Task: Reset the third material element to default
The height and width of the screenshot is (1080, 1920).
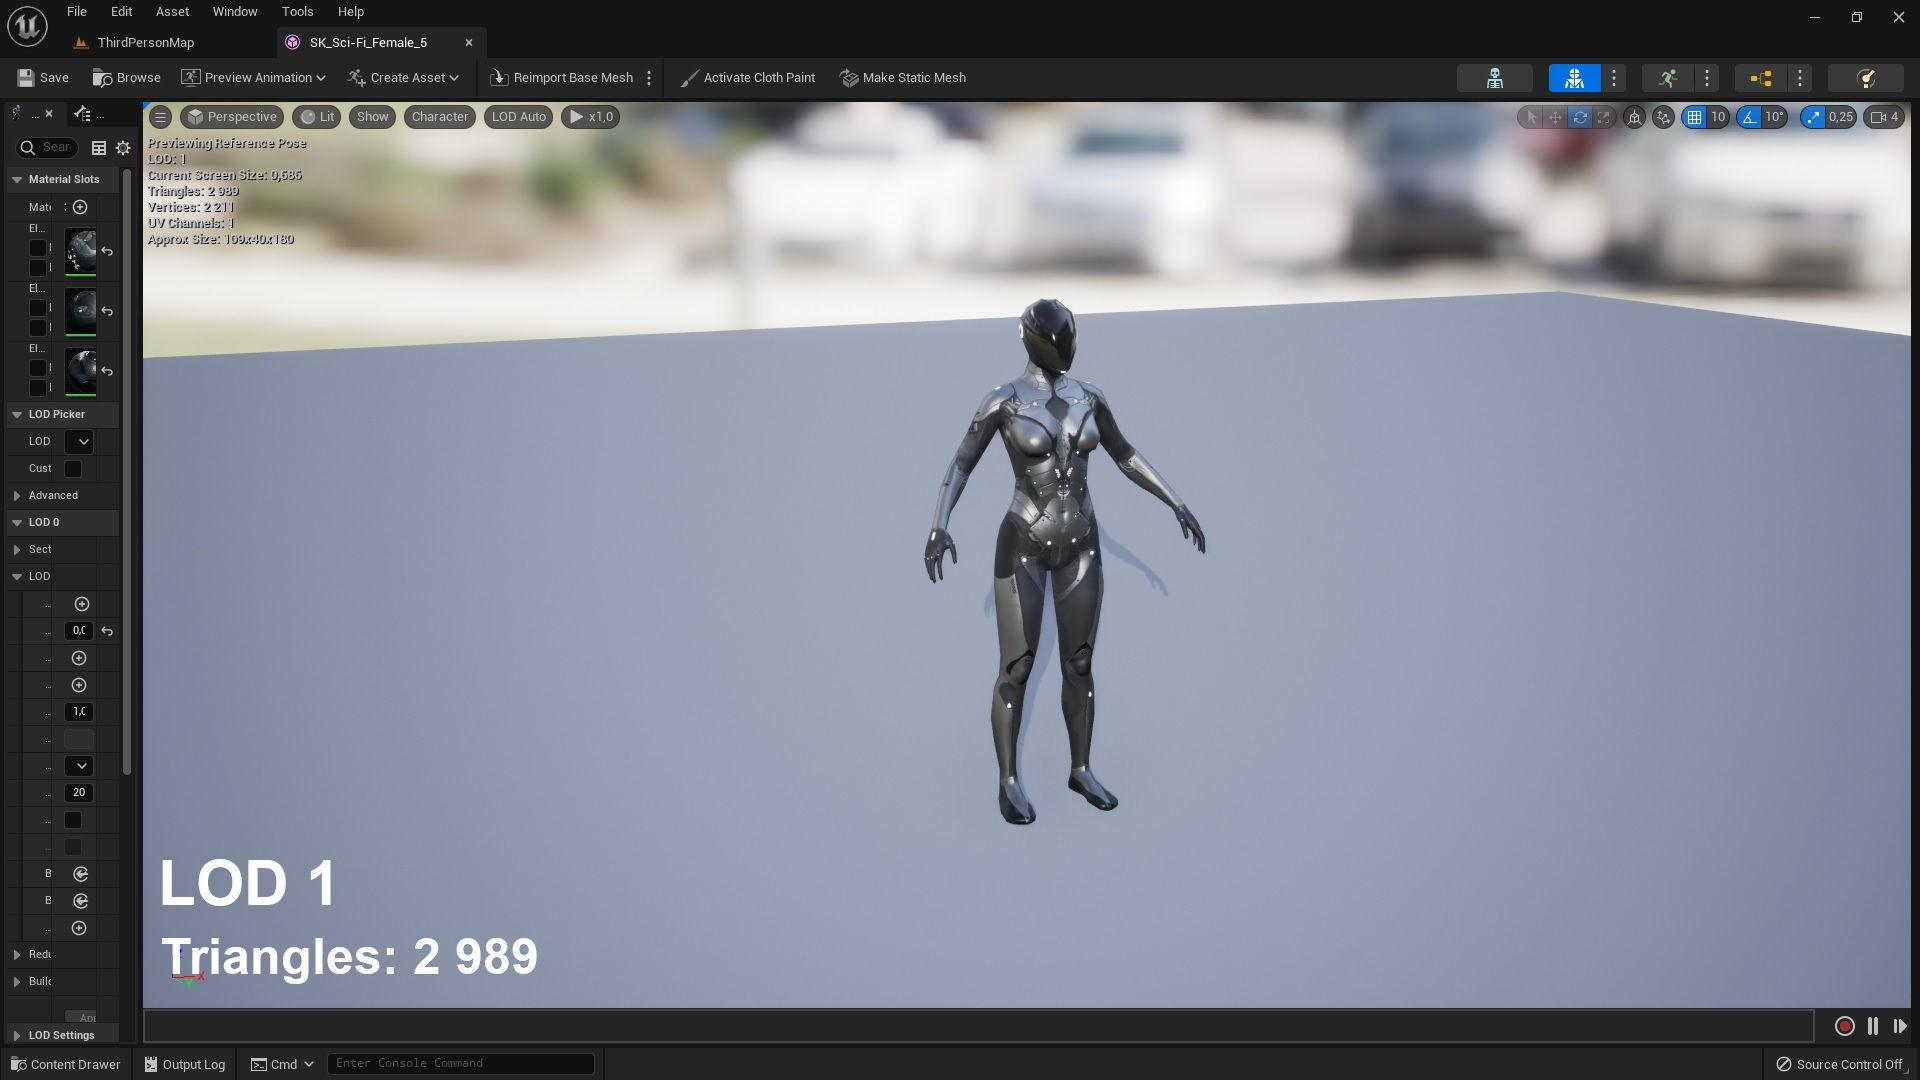Action: (x=107, y=371)
